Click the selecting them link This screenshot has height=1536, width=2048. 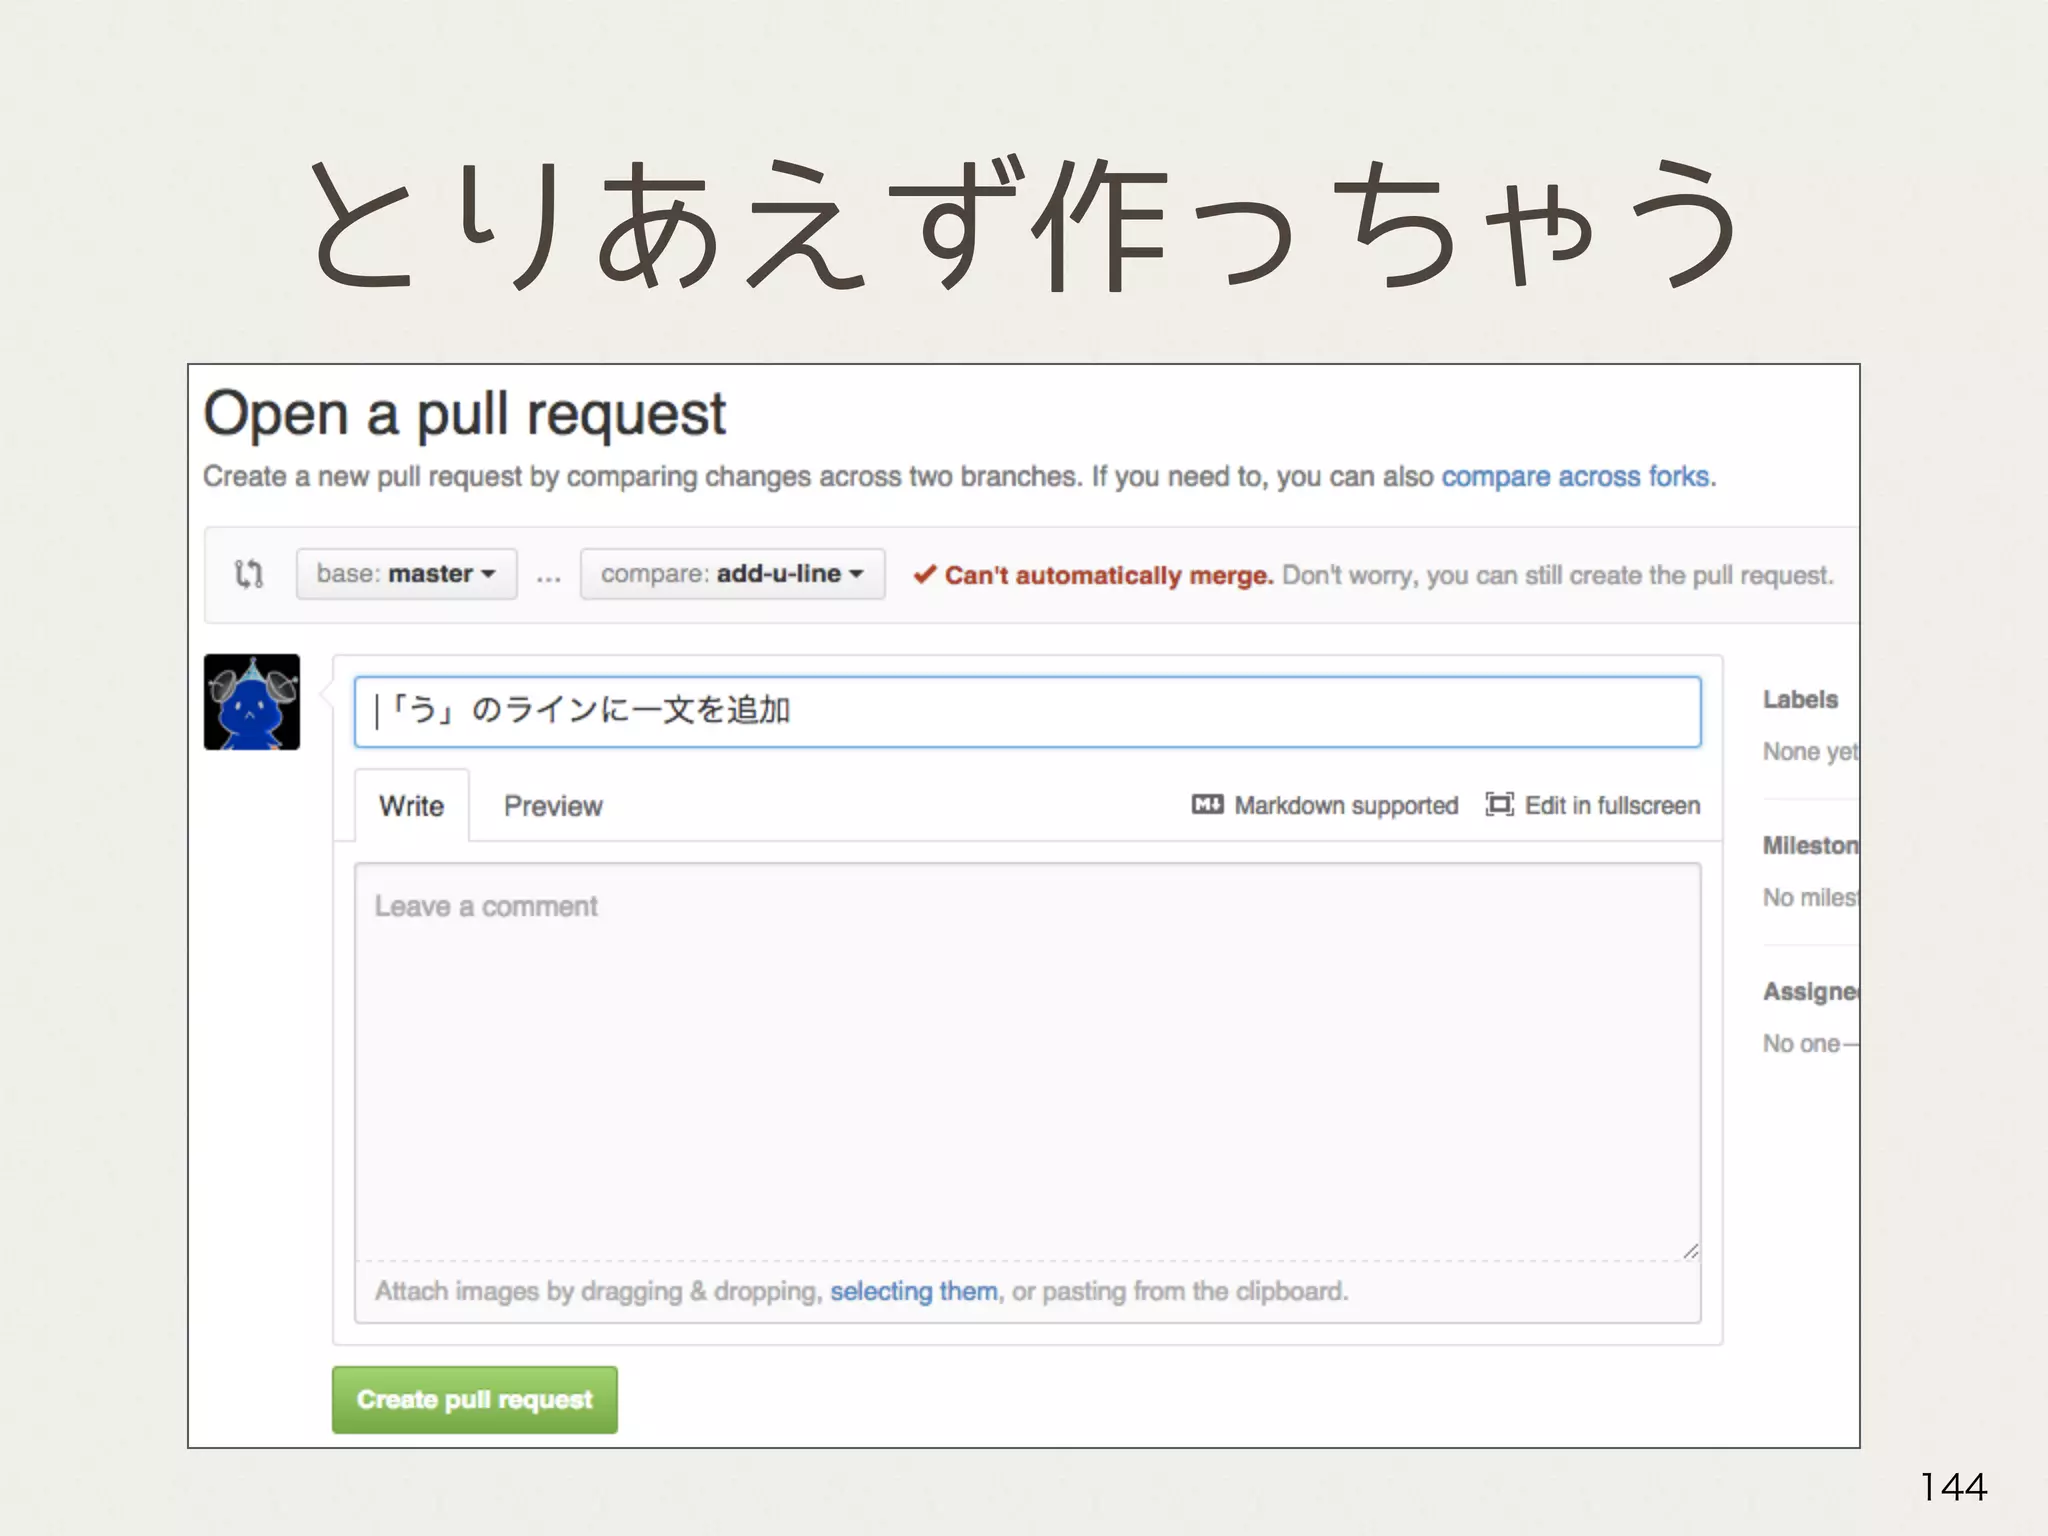coord(913,1291)
